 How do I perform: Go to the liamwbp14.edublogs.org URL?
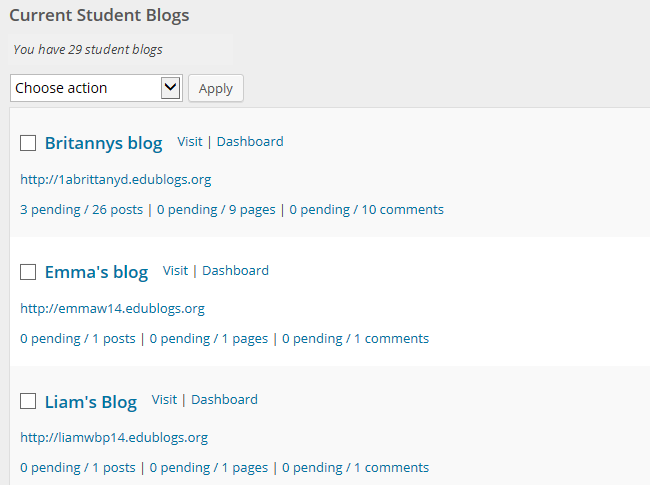click(x=114, y=438)
